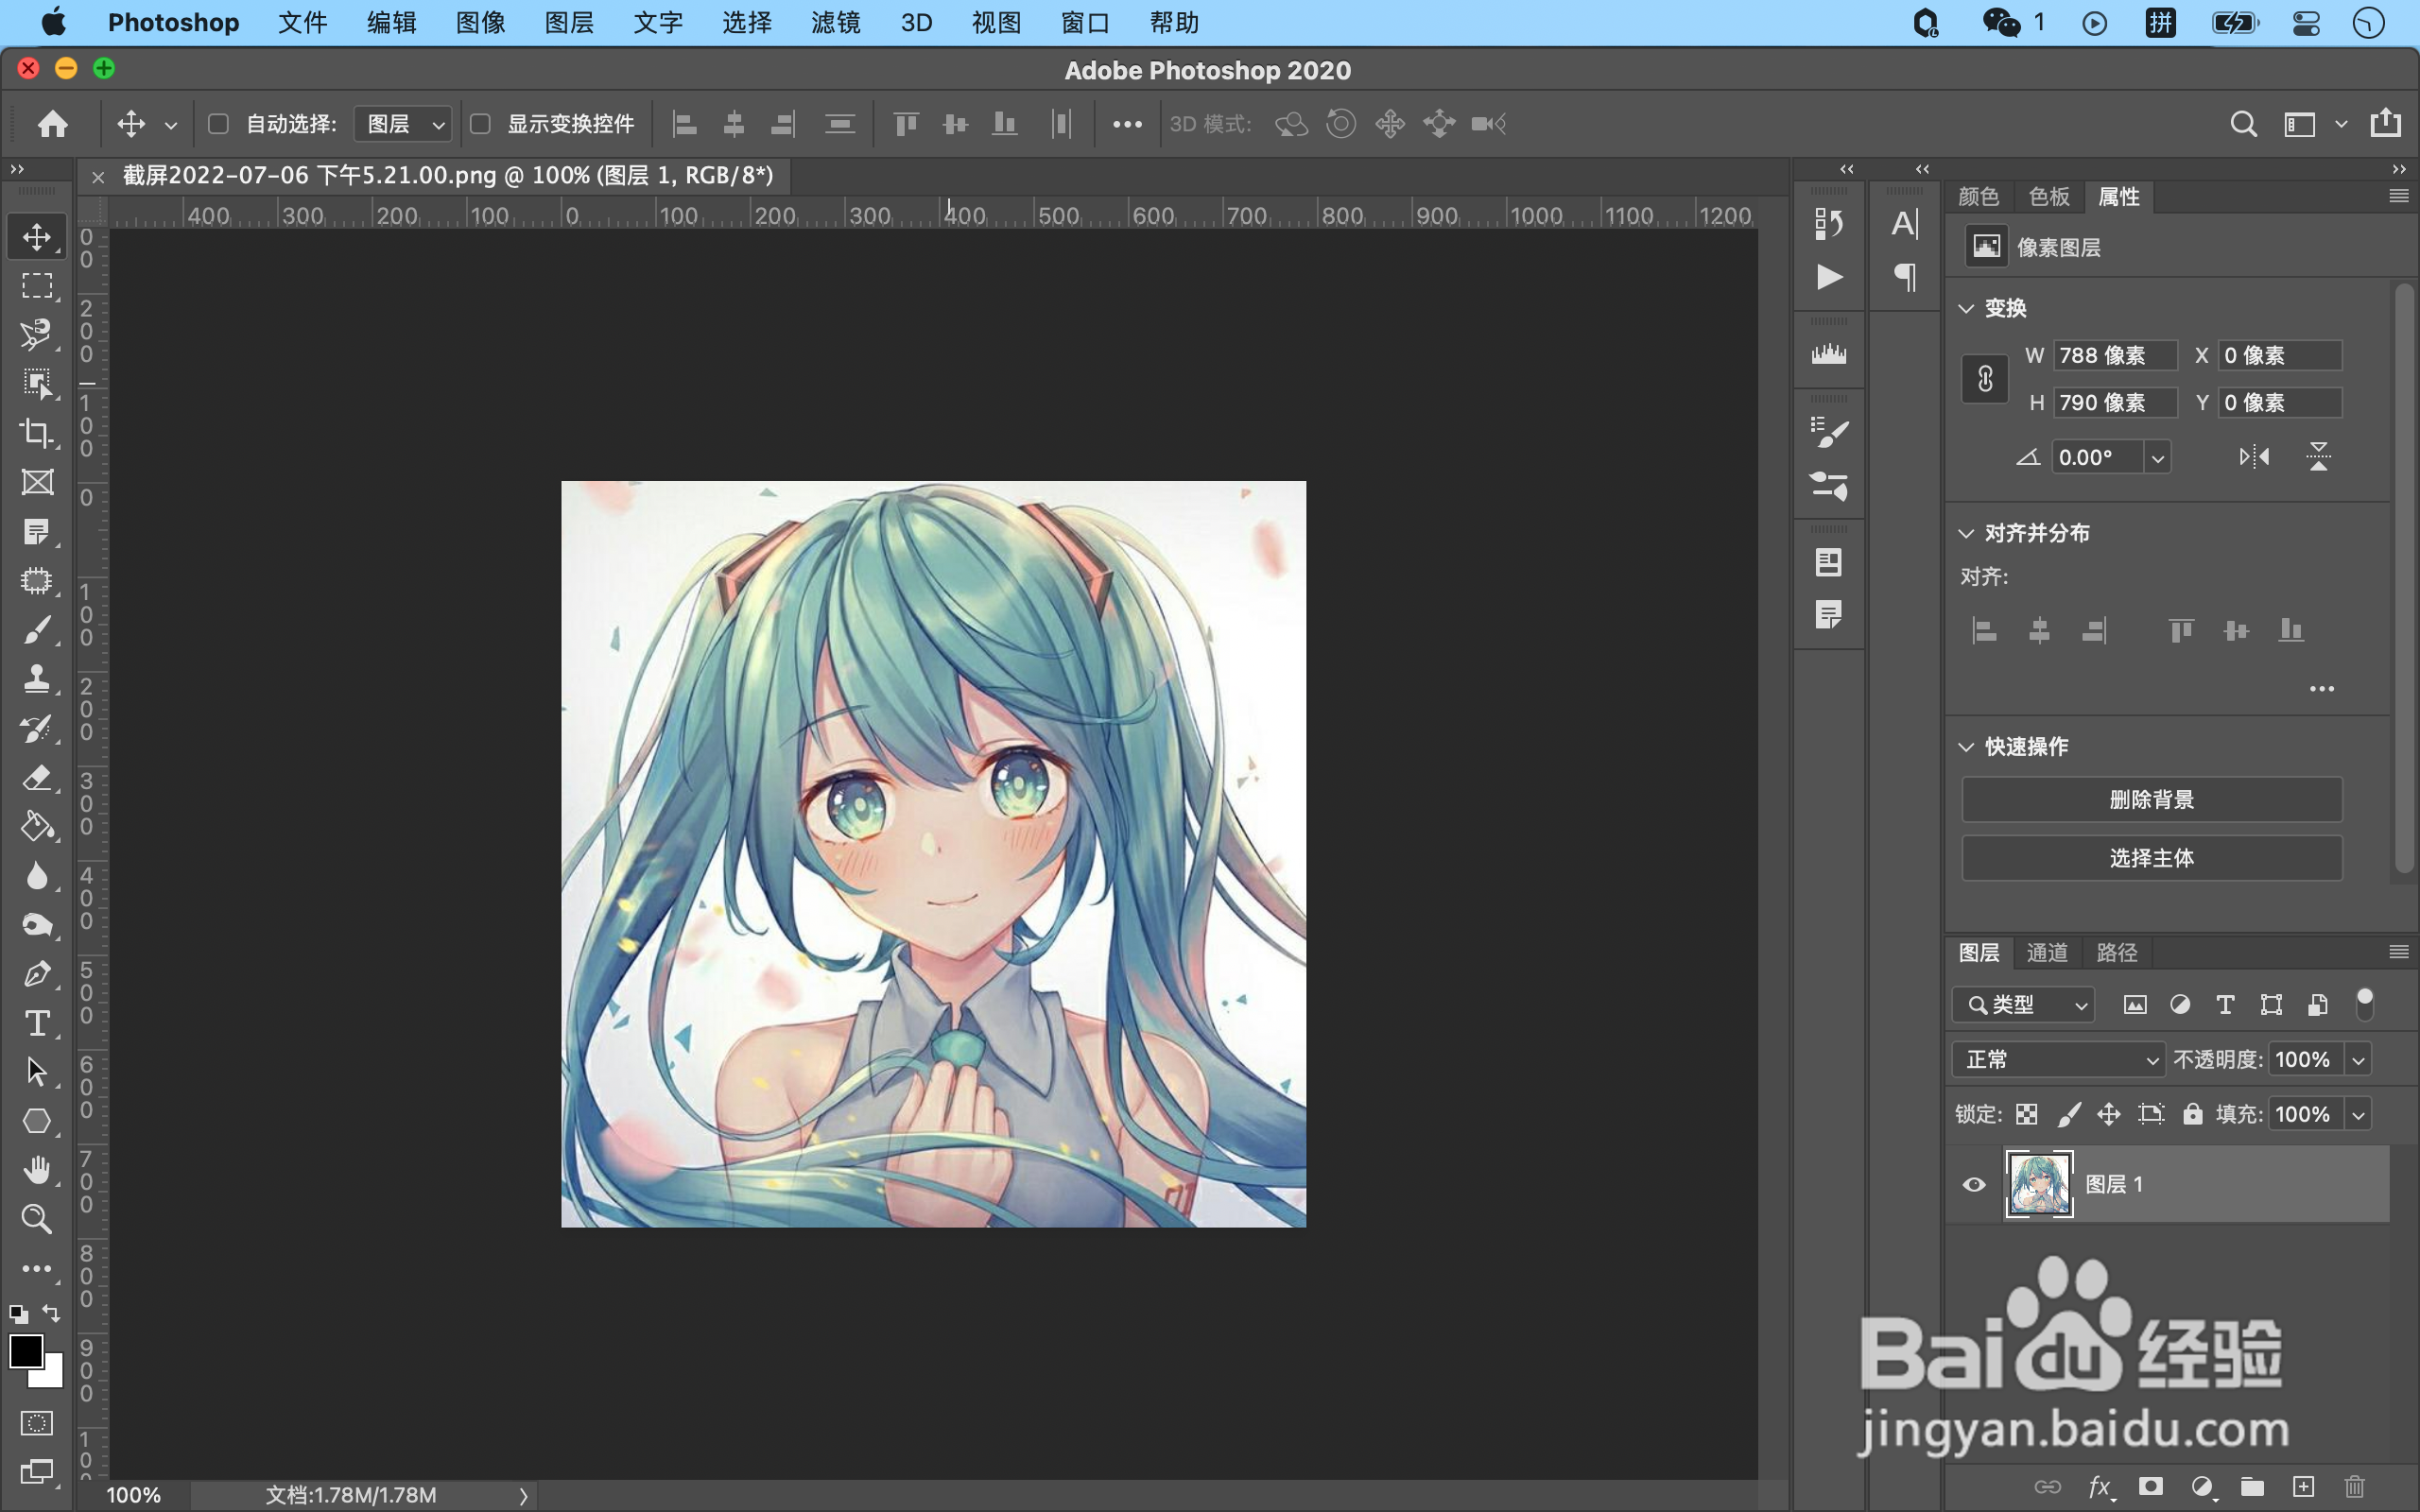This screenshot has width=2420, height=1512.
Task: Select the Frame tool
Action: pos(37,482)
